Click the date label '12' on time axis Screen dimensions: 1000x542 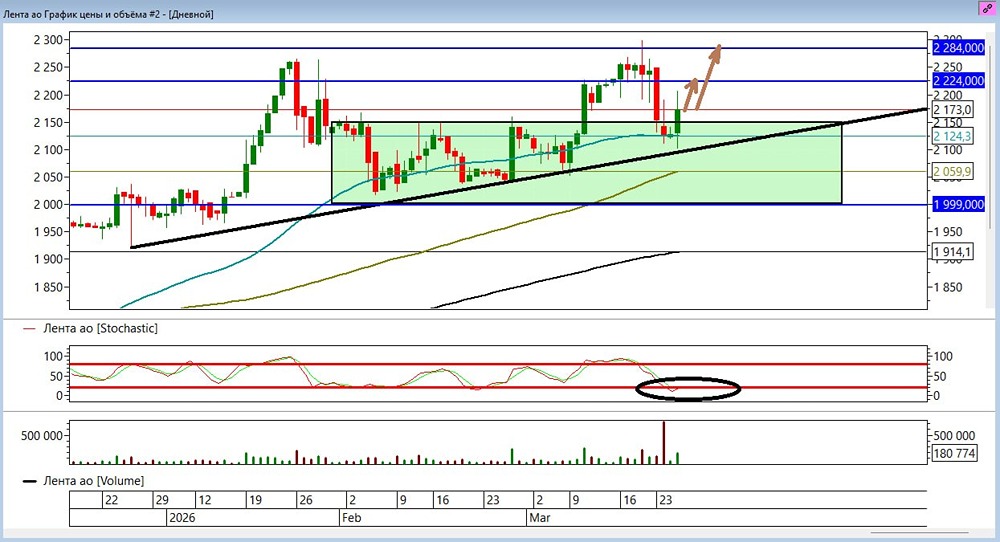[x=204, y=500]
